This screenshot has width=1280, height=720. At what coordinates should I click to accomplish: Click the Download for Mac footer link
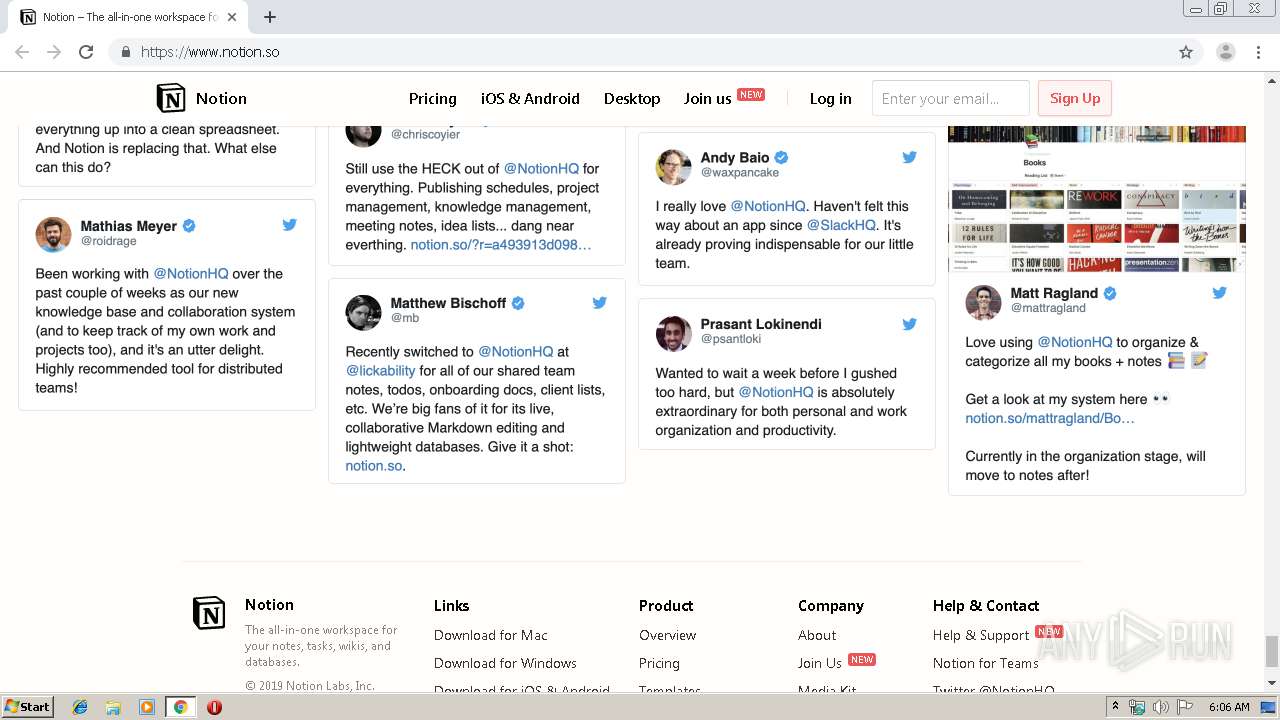point(491,635)
